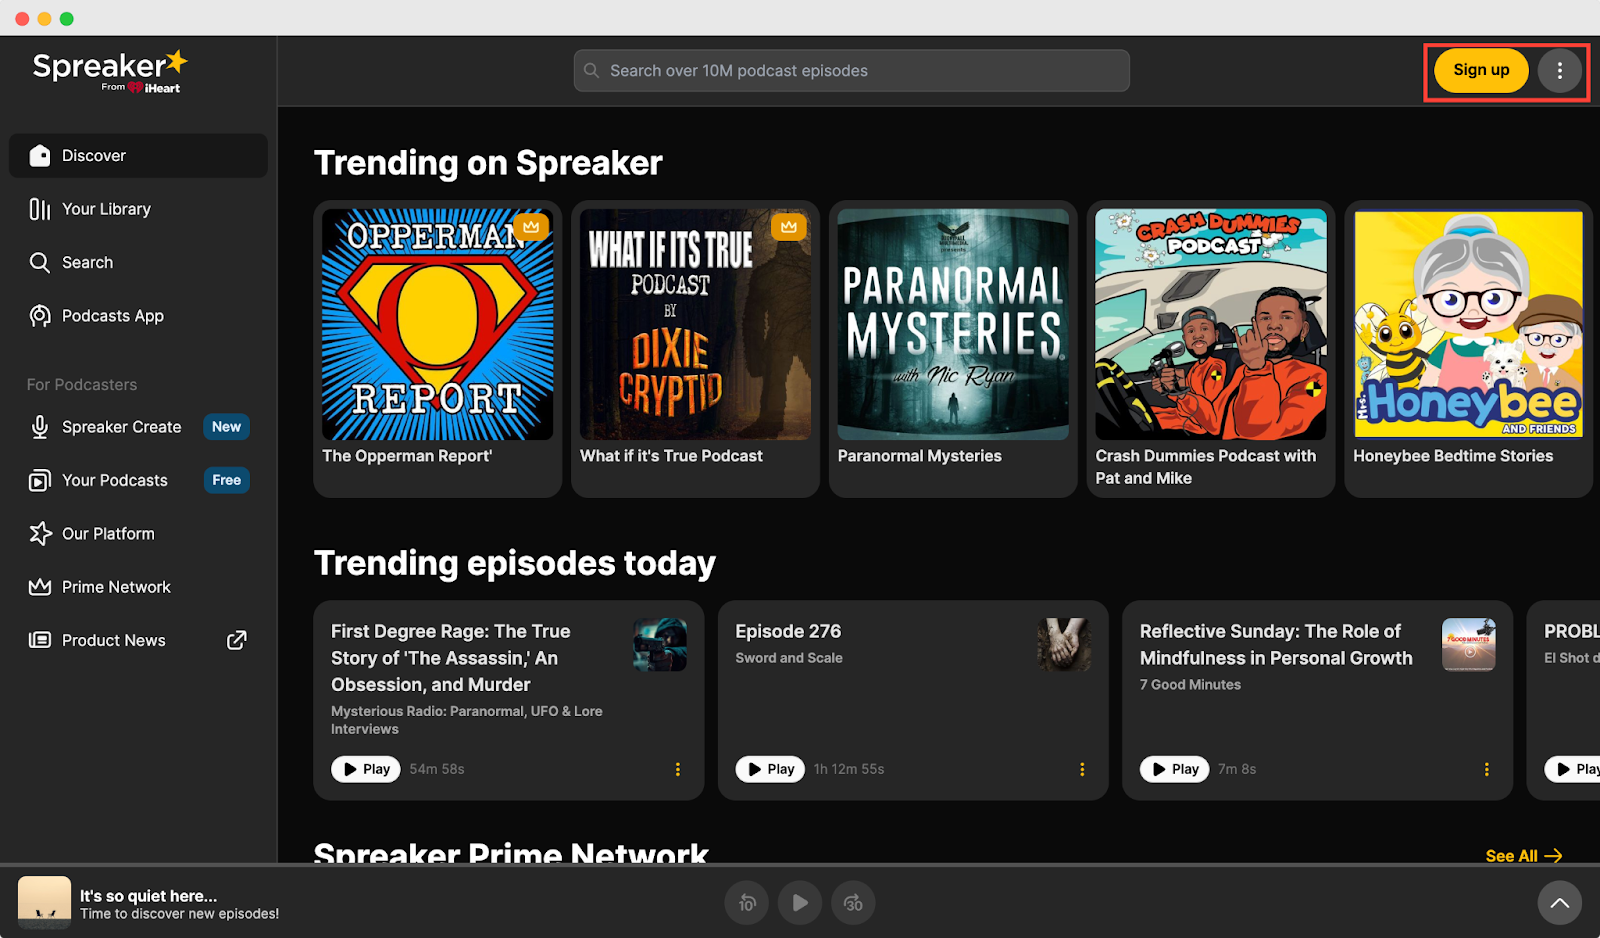Open the Paranormal Mysteries artwork
The width and height of the screenshot is (1600, 938).
953,324
